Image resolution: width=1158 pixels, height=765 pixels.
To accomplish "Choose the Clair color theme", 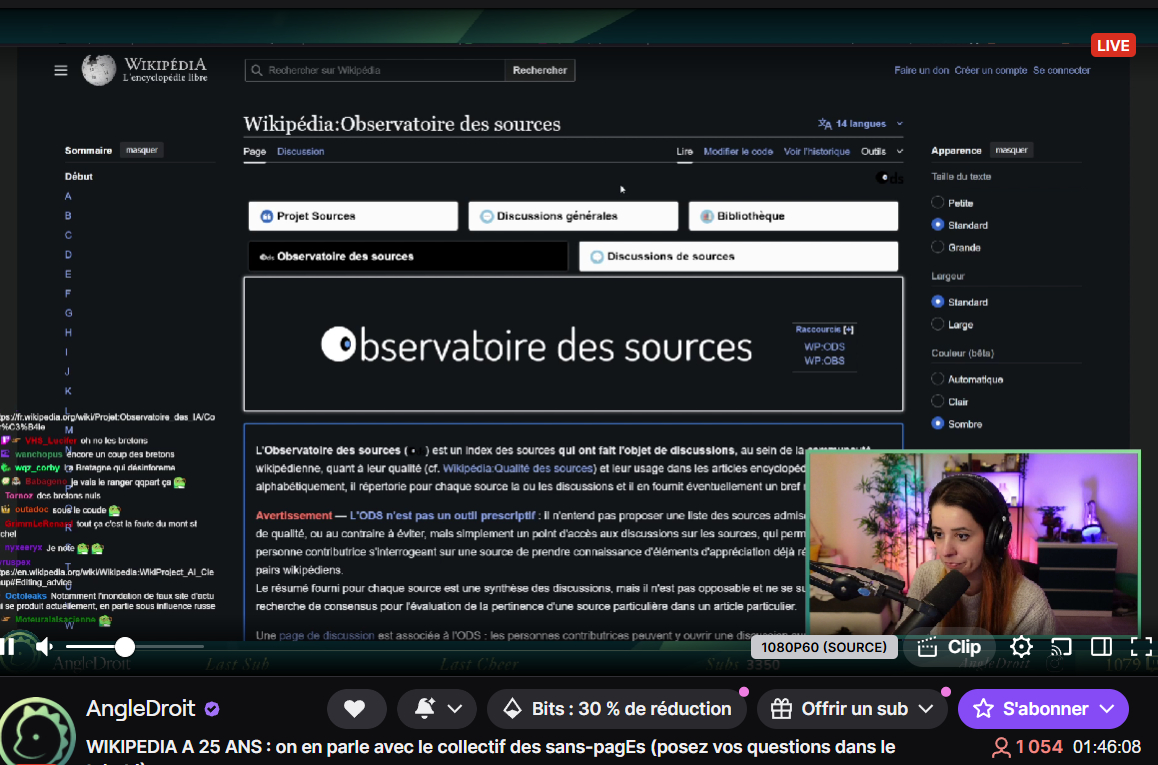I will click(x=938, y=401).
